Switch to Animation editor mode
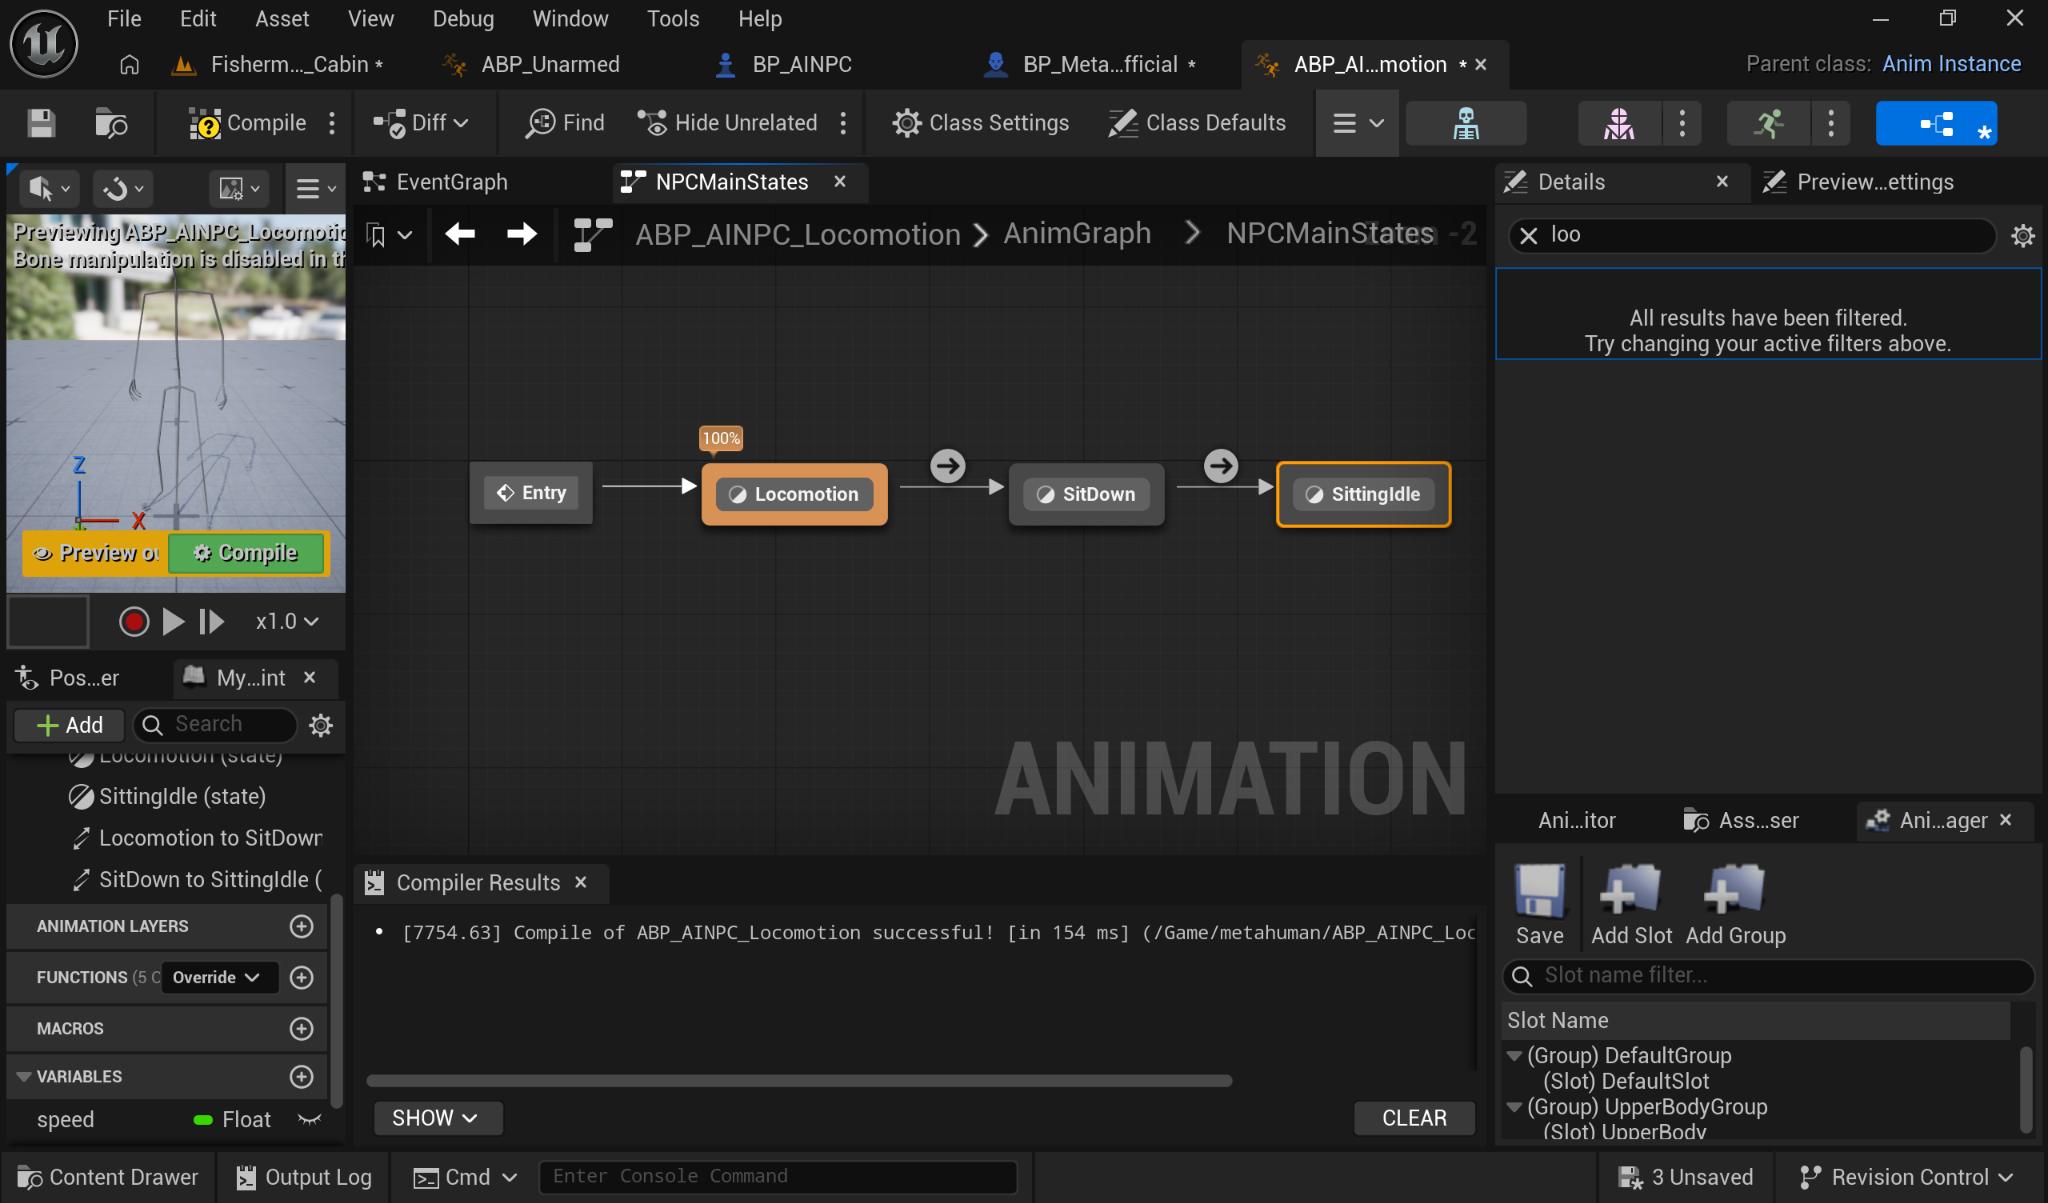 (x=1768, y=123)
